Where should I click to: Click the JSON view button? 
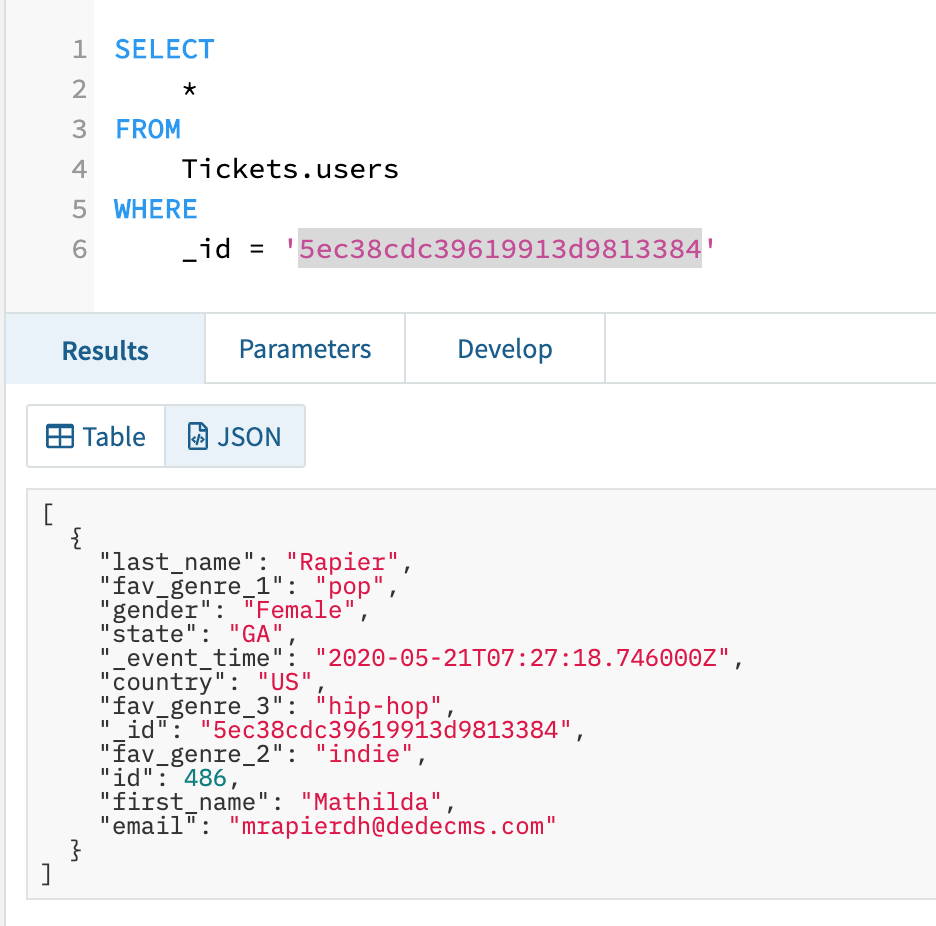pyautogui.click(x=235, y=436)
